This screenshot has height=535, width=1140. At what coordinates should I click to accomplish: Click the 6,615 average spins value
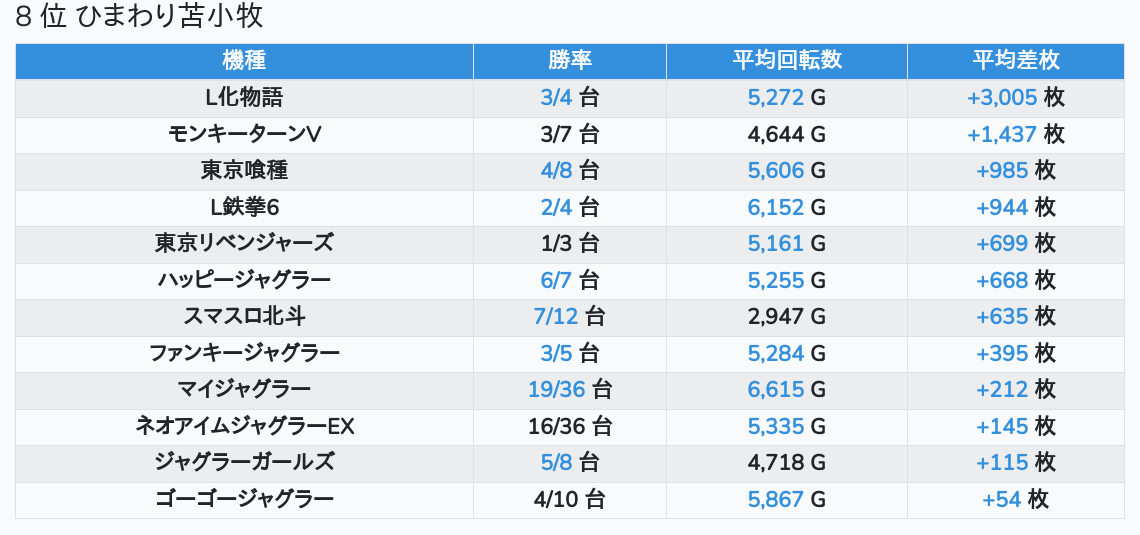click(x=776, y=389)
